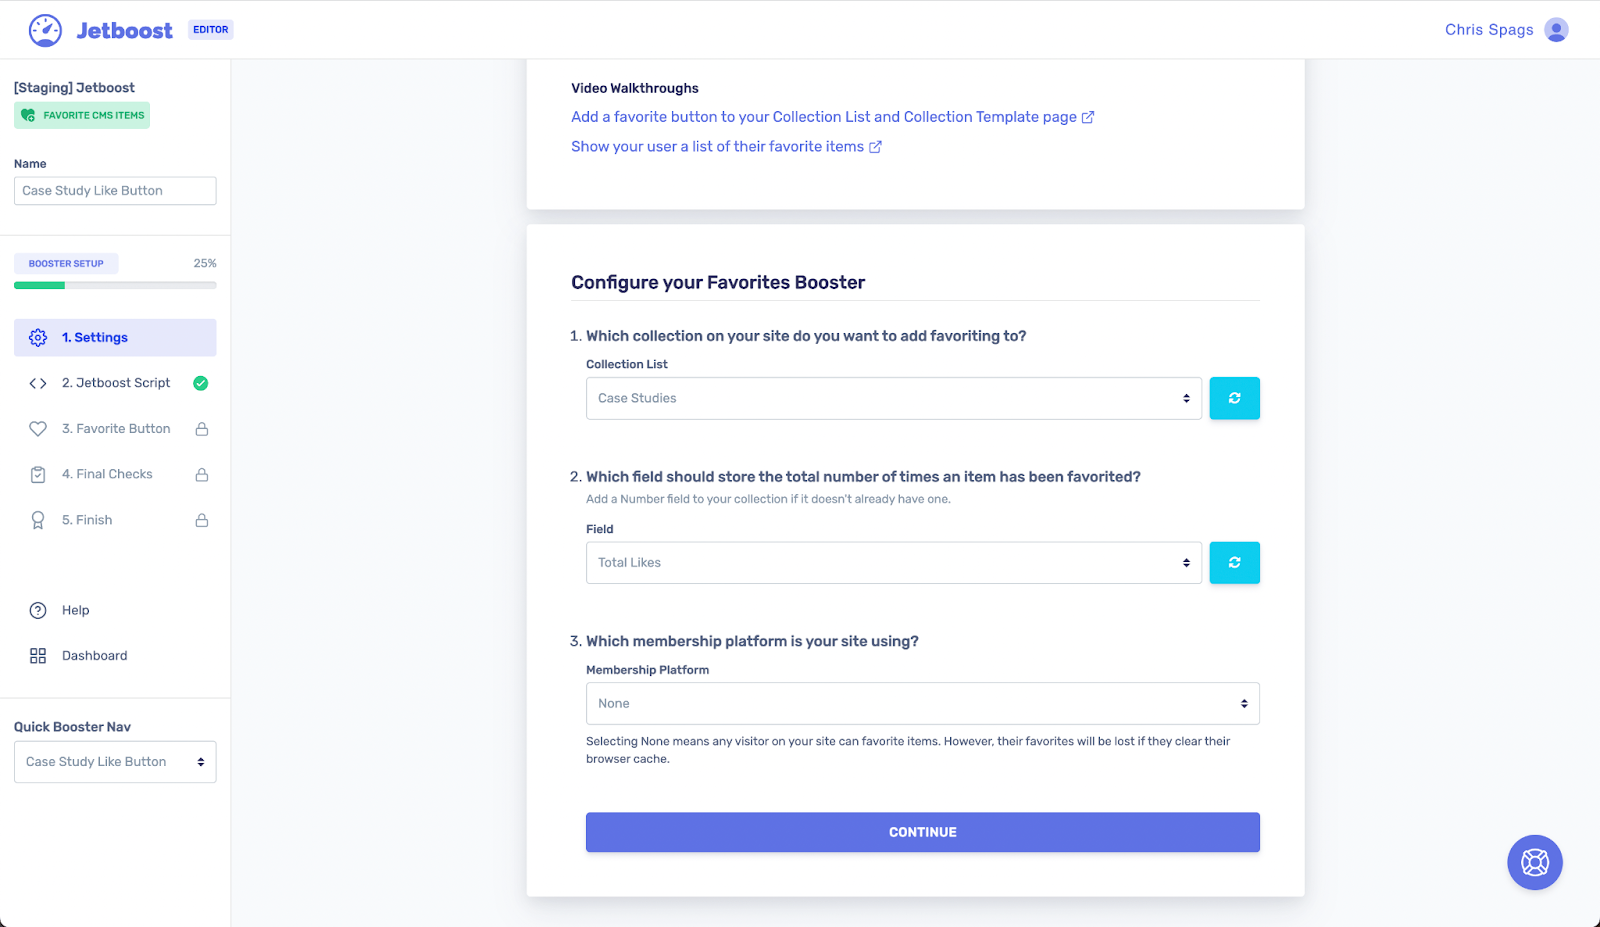Click the Booster Setup progress bar
The height and width of the screenshot is (927, 1600).
tap(115, 284)
